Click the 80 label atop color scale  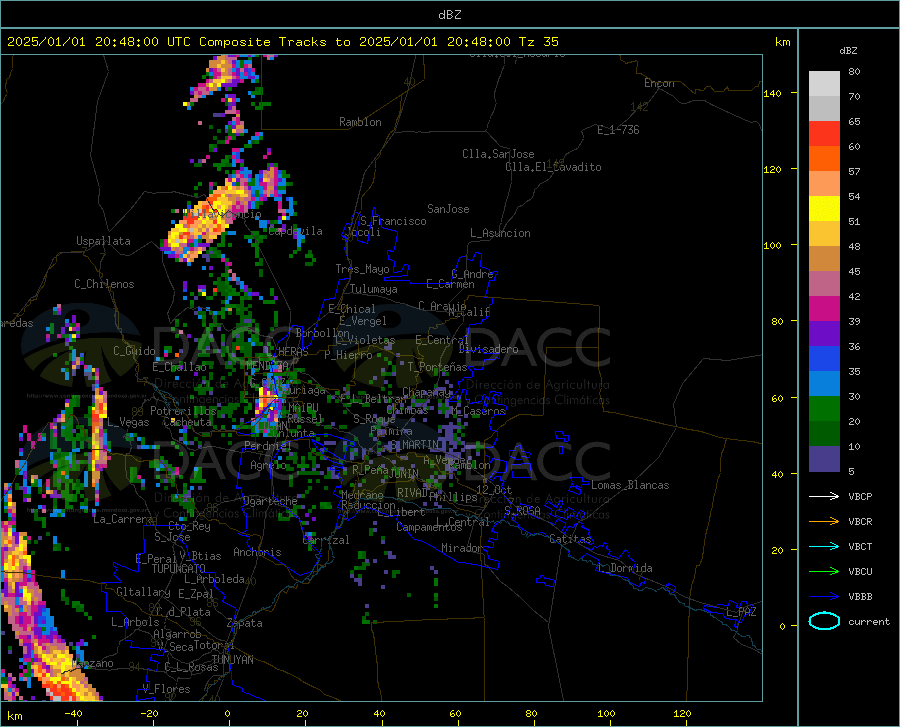(854, 72)
